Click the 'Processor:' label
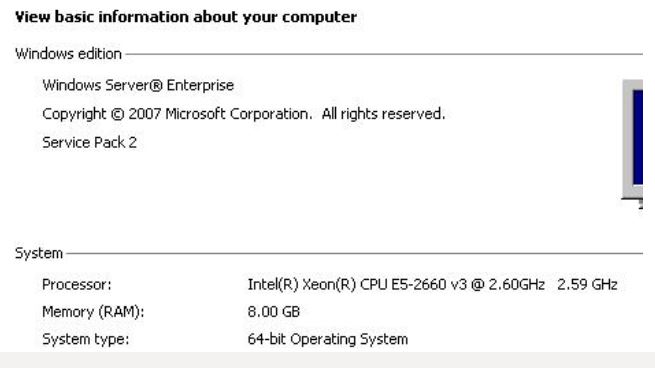 click(77, 284)
